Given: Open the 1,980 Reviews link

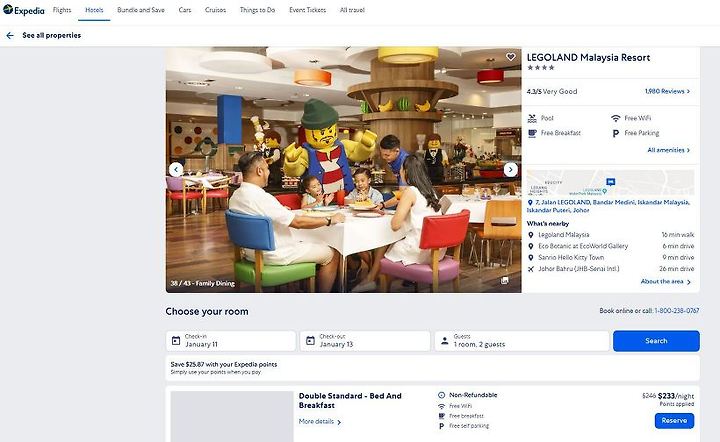Looking at the screenshot, I should [667, 91].
